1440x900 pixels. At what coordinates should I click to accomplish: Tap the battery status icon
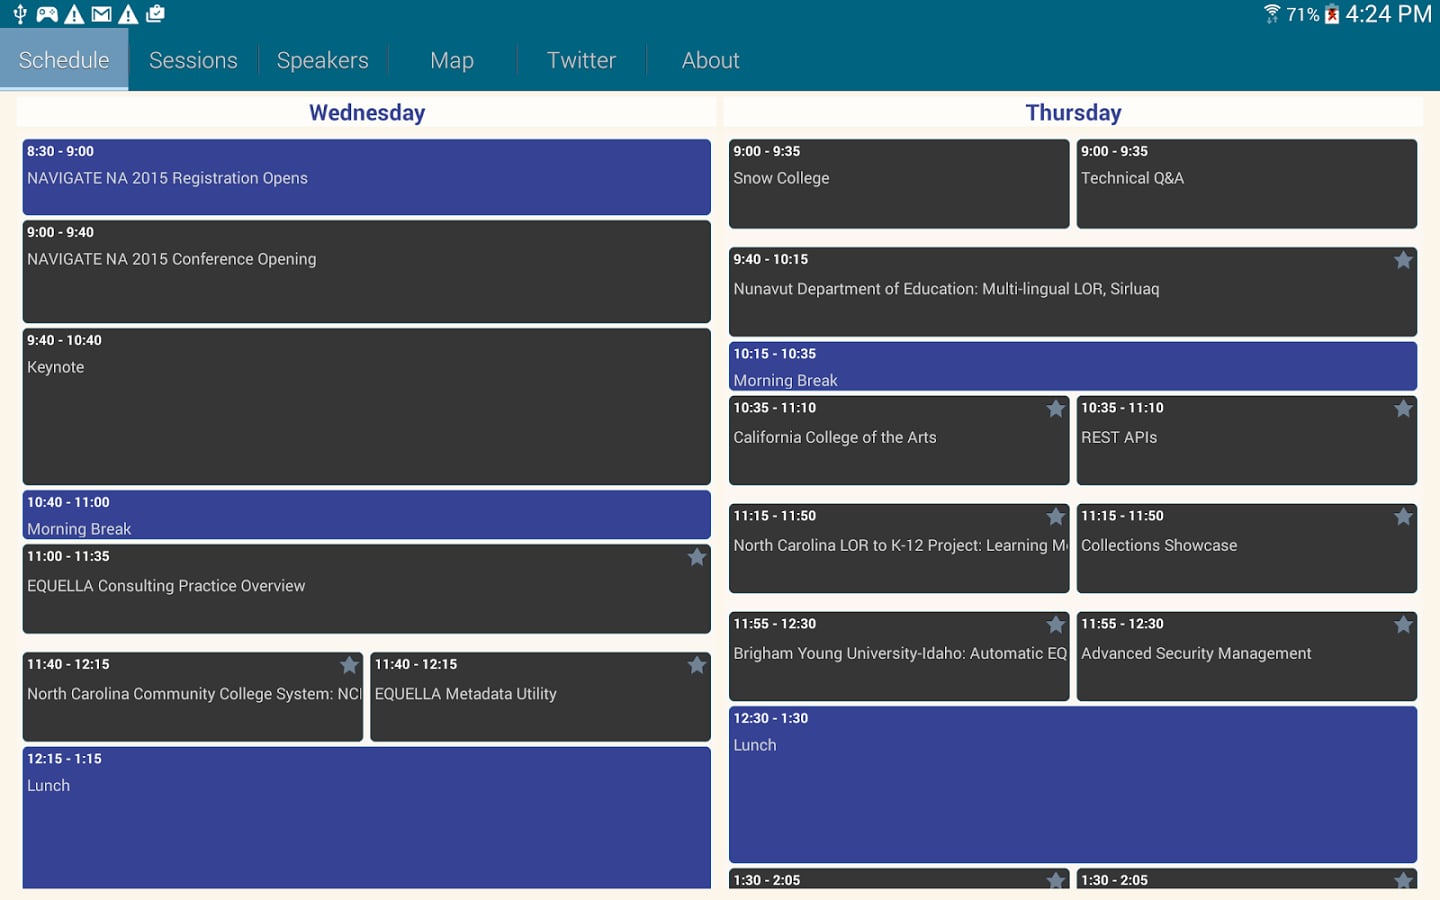(1332, 14)
